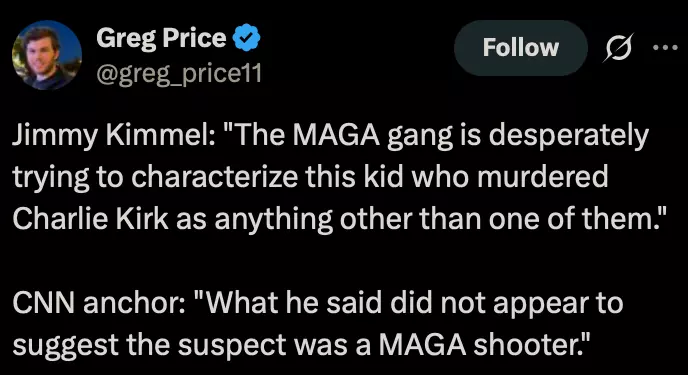Click the Jimmy Kimmel quote paragraph
This screenshot has width=688, height=375.
[340, 177]
